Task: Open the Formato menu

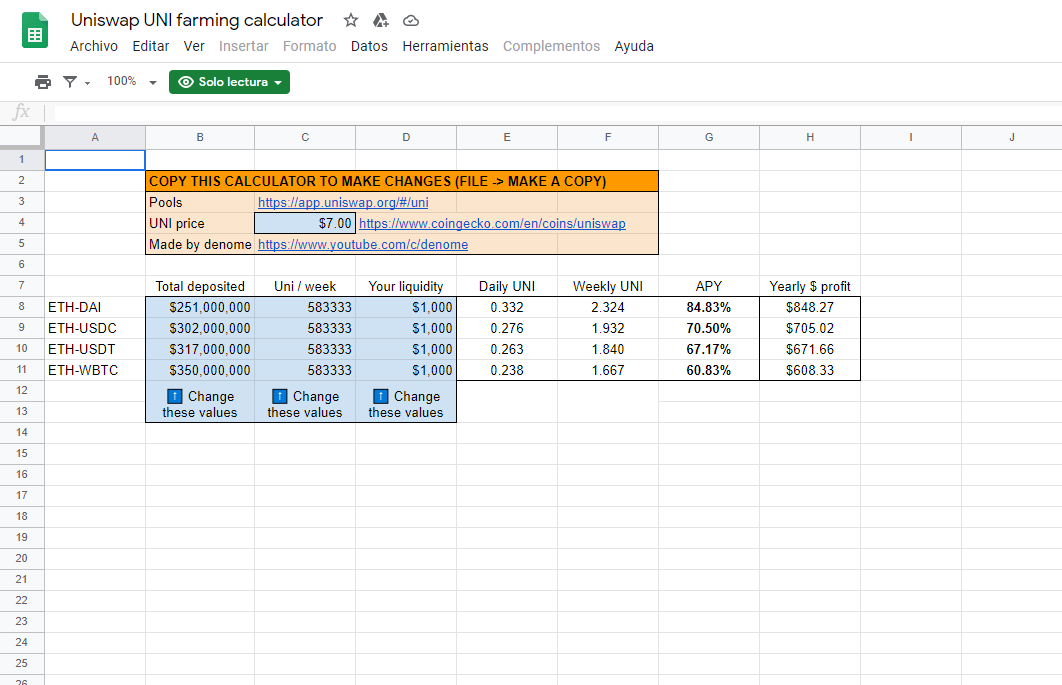Action: pyautogui.click(x=310, y=46)
